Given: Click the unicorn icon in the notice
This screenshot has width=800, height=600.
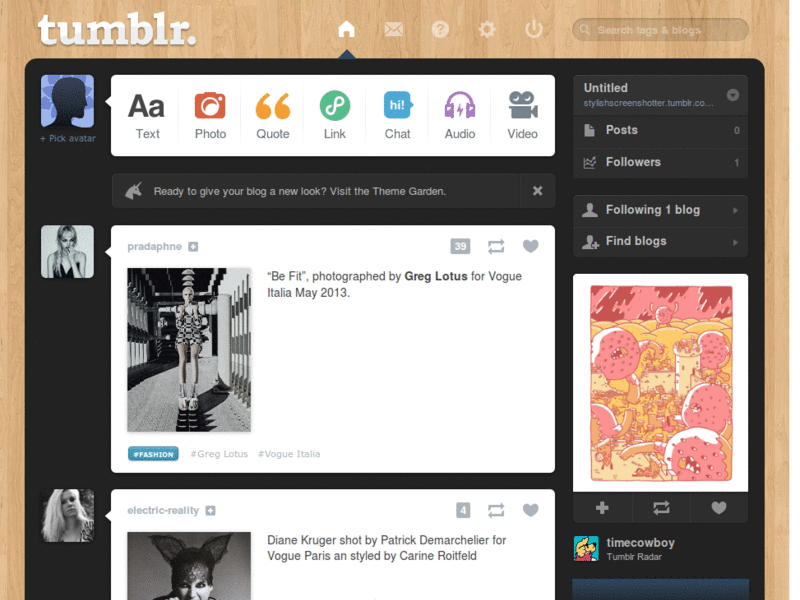Looking at the screenshot, I should point(133,191).
